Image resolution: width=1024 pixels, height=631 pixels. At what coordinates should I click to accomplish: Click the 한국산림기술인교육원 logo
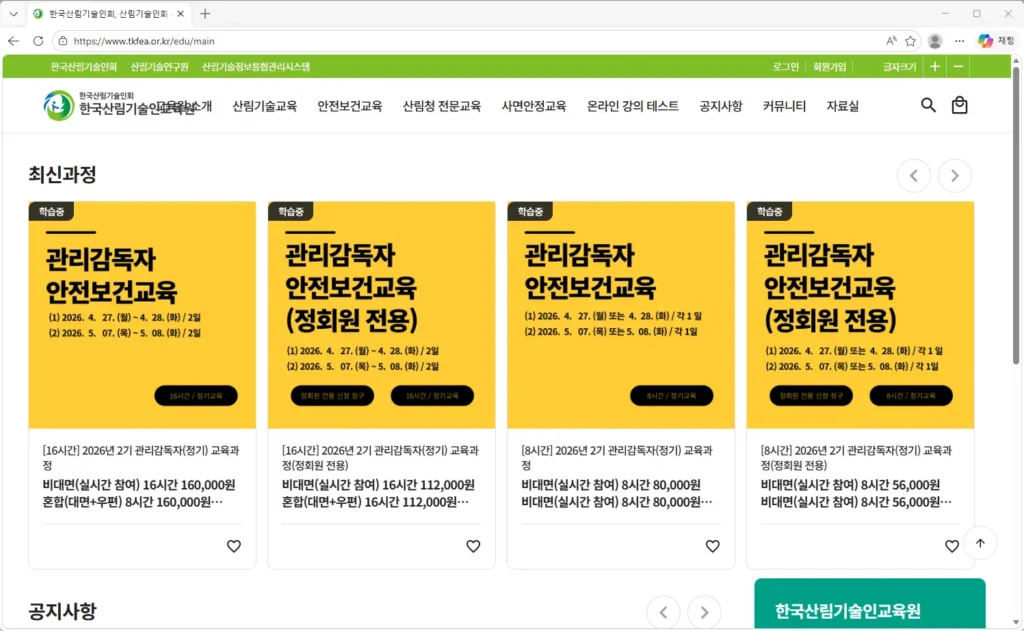click(x=119, y=106)
